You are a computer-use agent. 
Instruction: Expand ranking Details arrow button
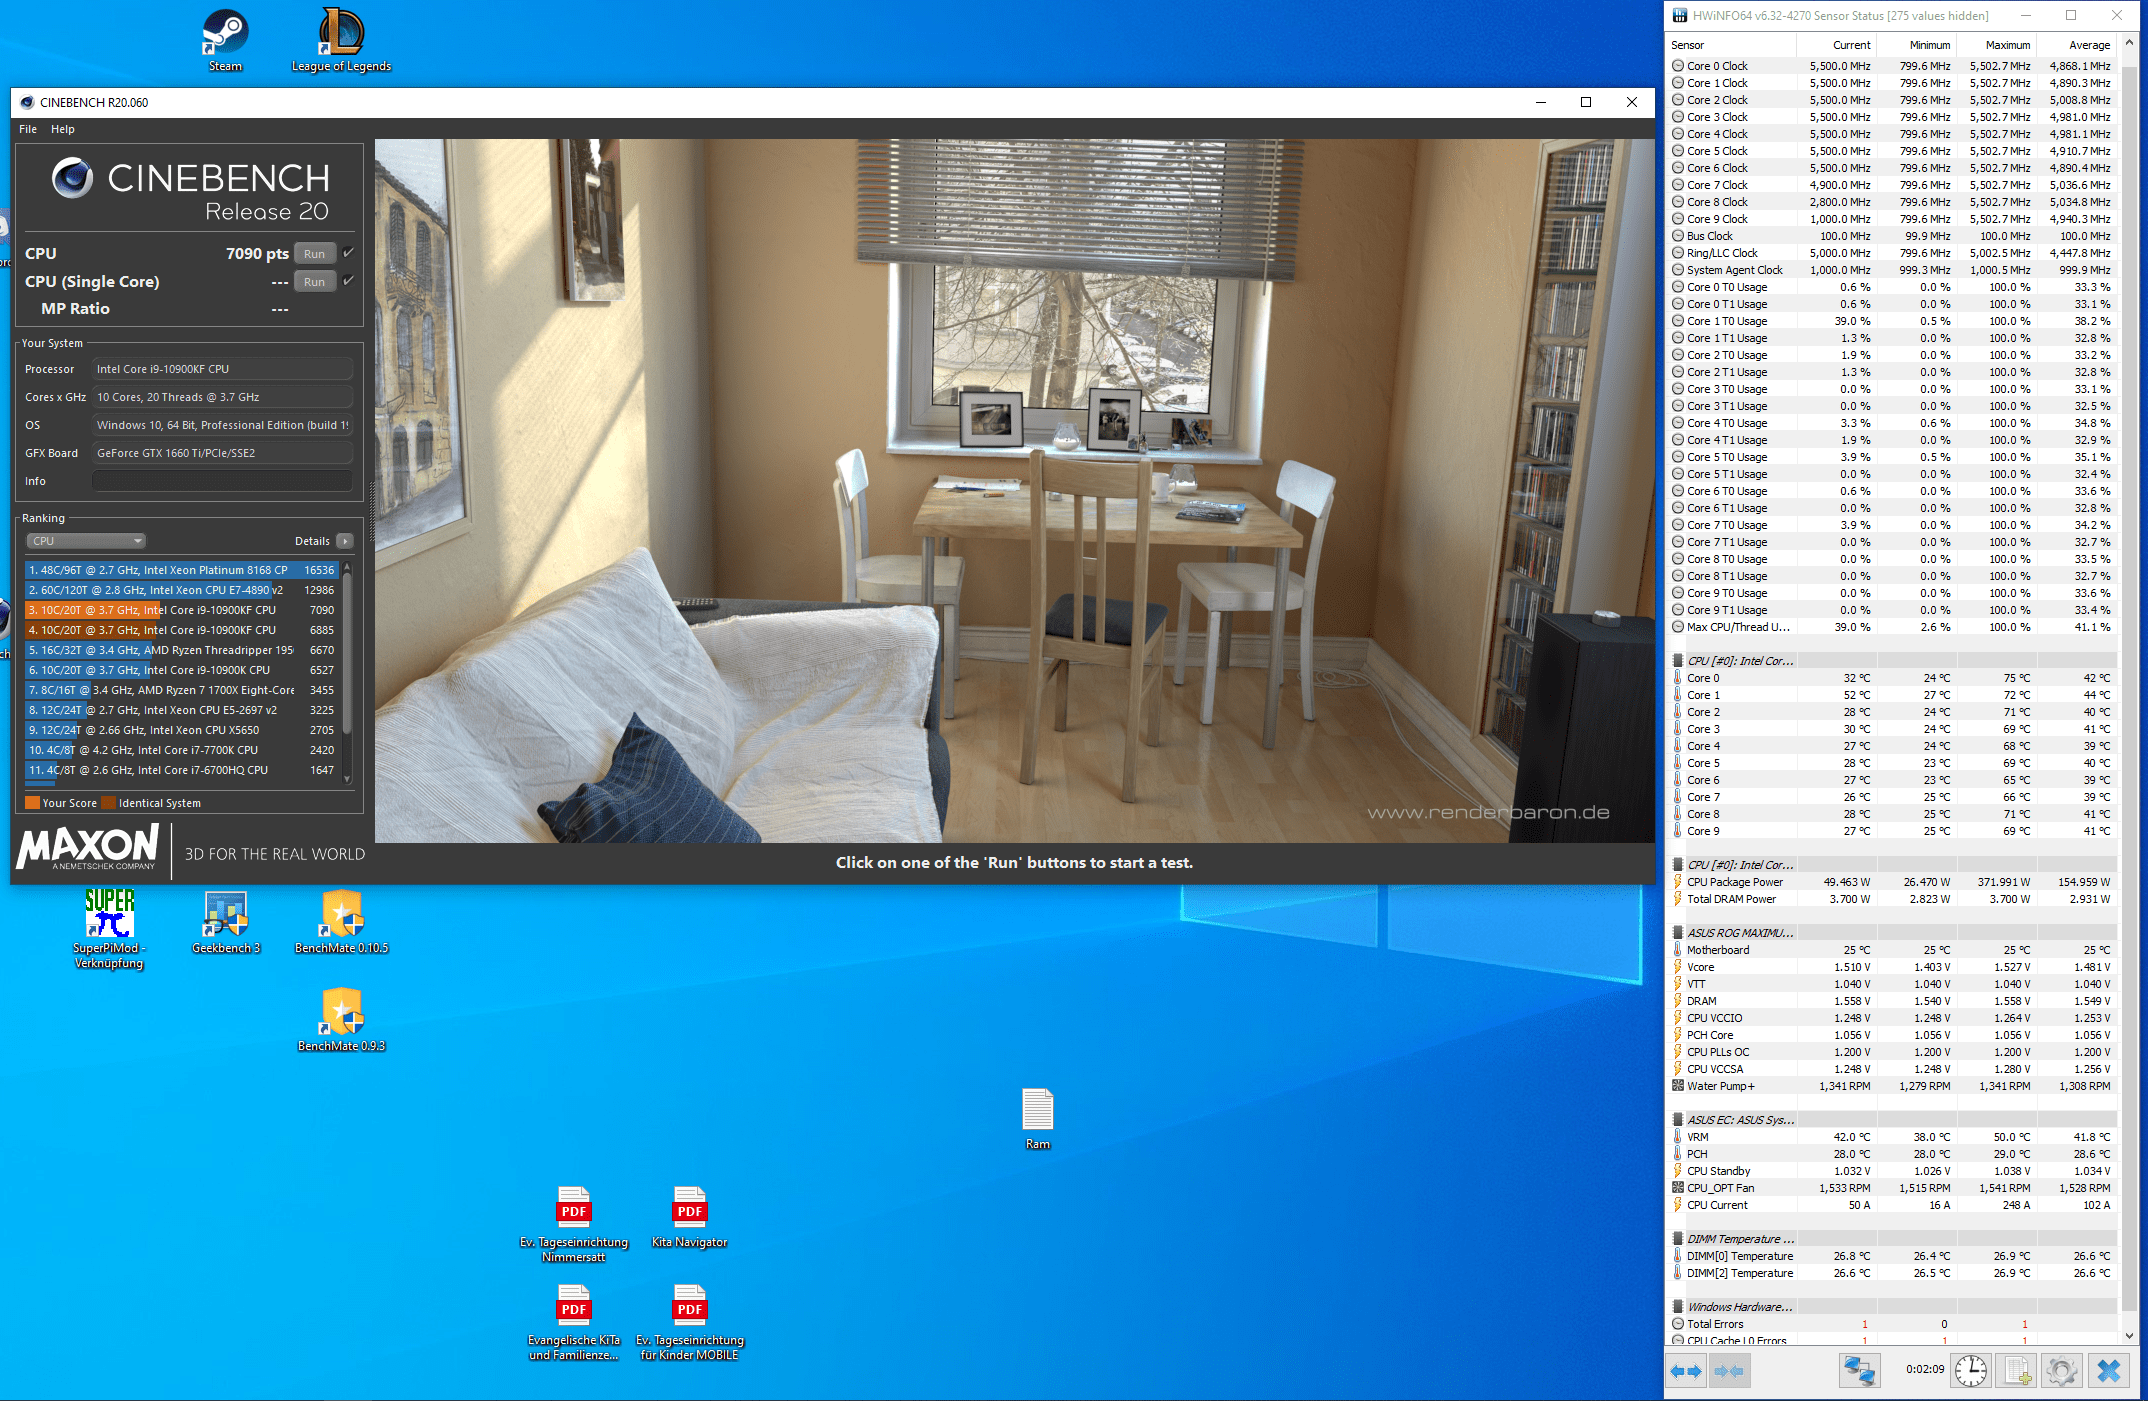[x=345, y=541]
